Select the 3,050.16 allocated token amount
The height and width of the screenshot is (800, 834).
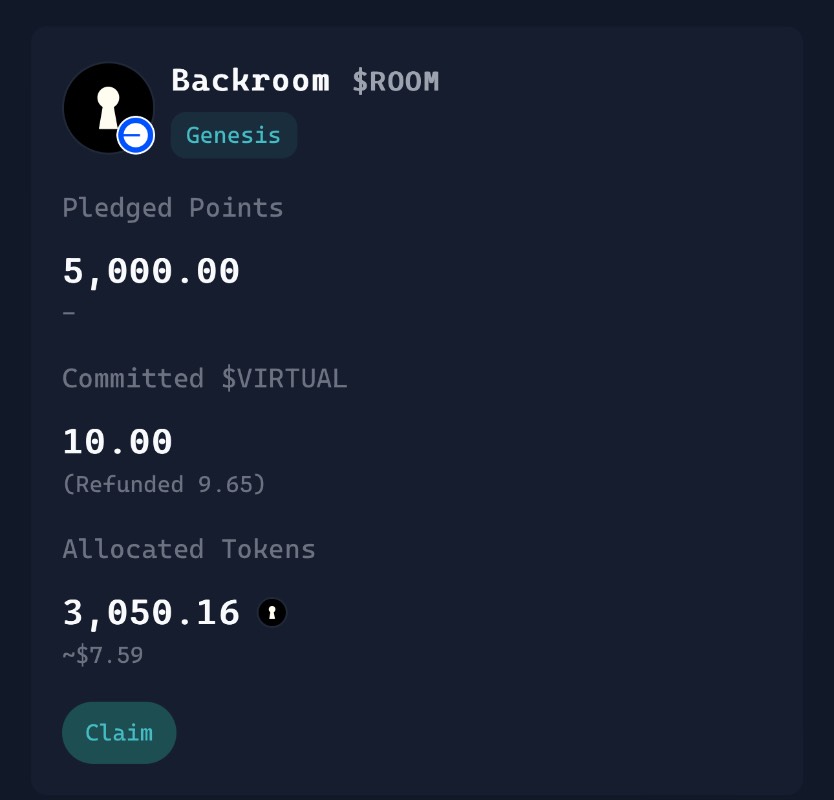tap(151, 612)
